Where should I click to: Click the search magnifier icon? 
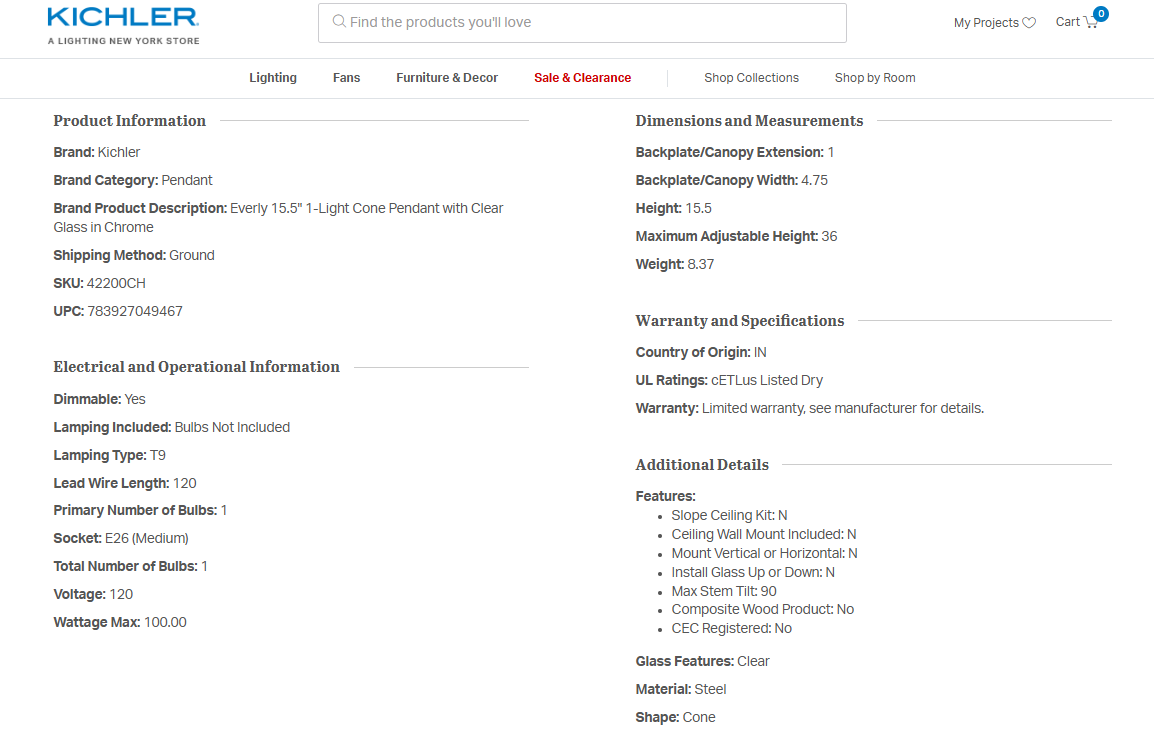click(x=339, y=22)
